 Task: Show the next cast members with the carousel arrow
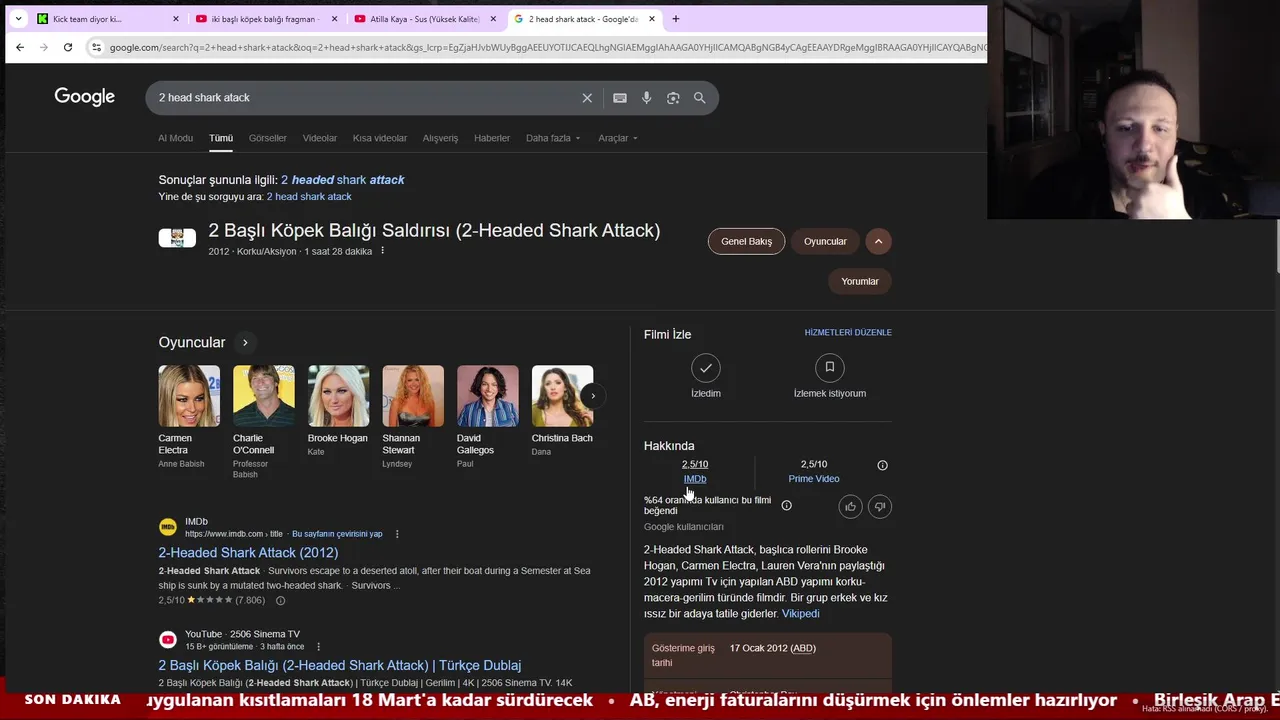point(593,396)
